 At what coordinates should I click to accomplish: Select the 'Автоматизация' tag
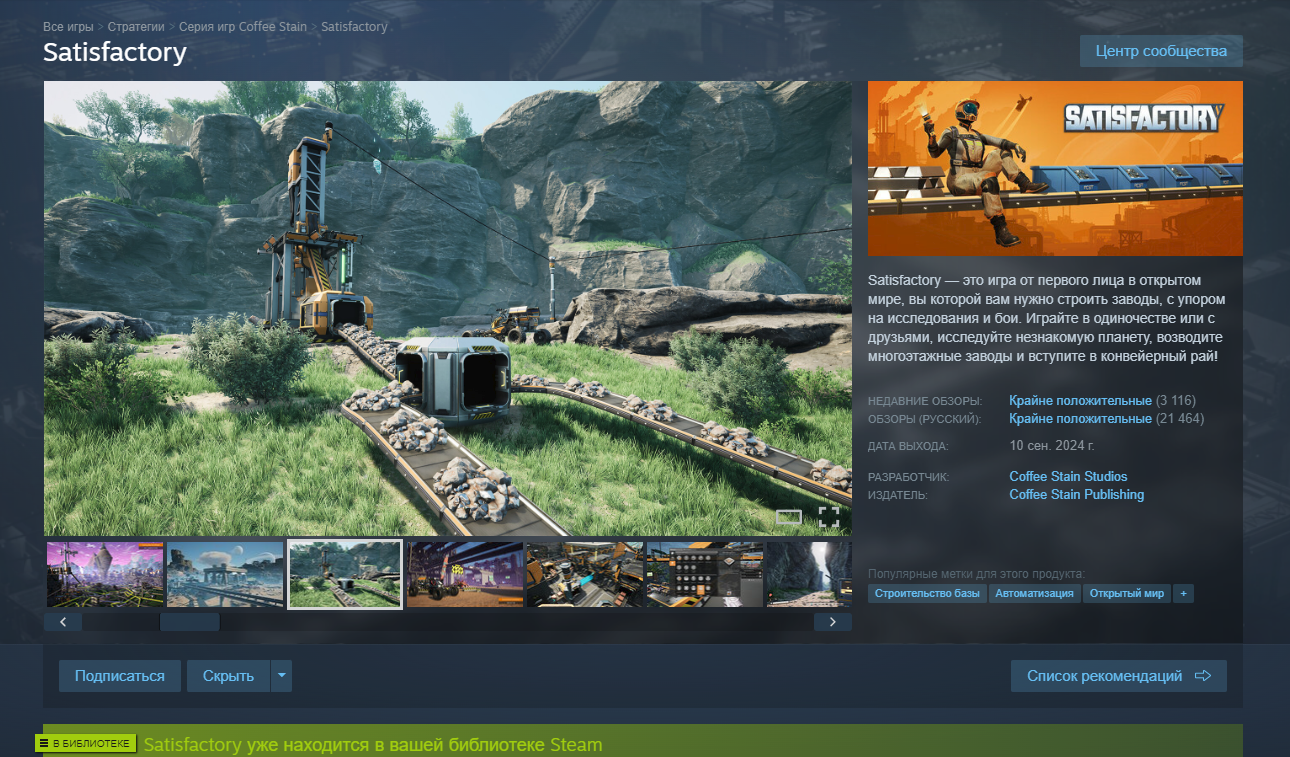[x=1035, y=594]
